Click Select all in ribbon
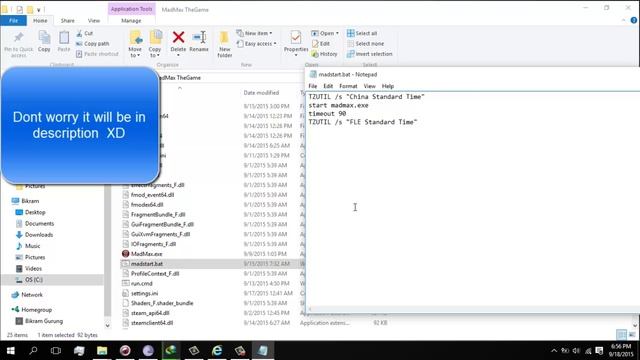Viewport: 640px width, 360px height. click(x=362, y=33)
